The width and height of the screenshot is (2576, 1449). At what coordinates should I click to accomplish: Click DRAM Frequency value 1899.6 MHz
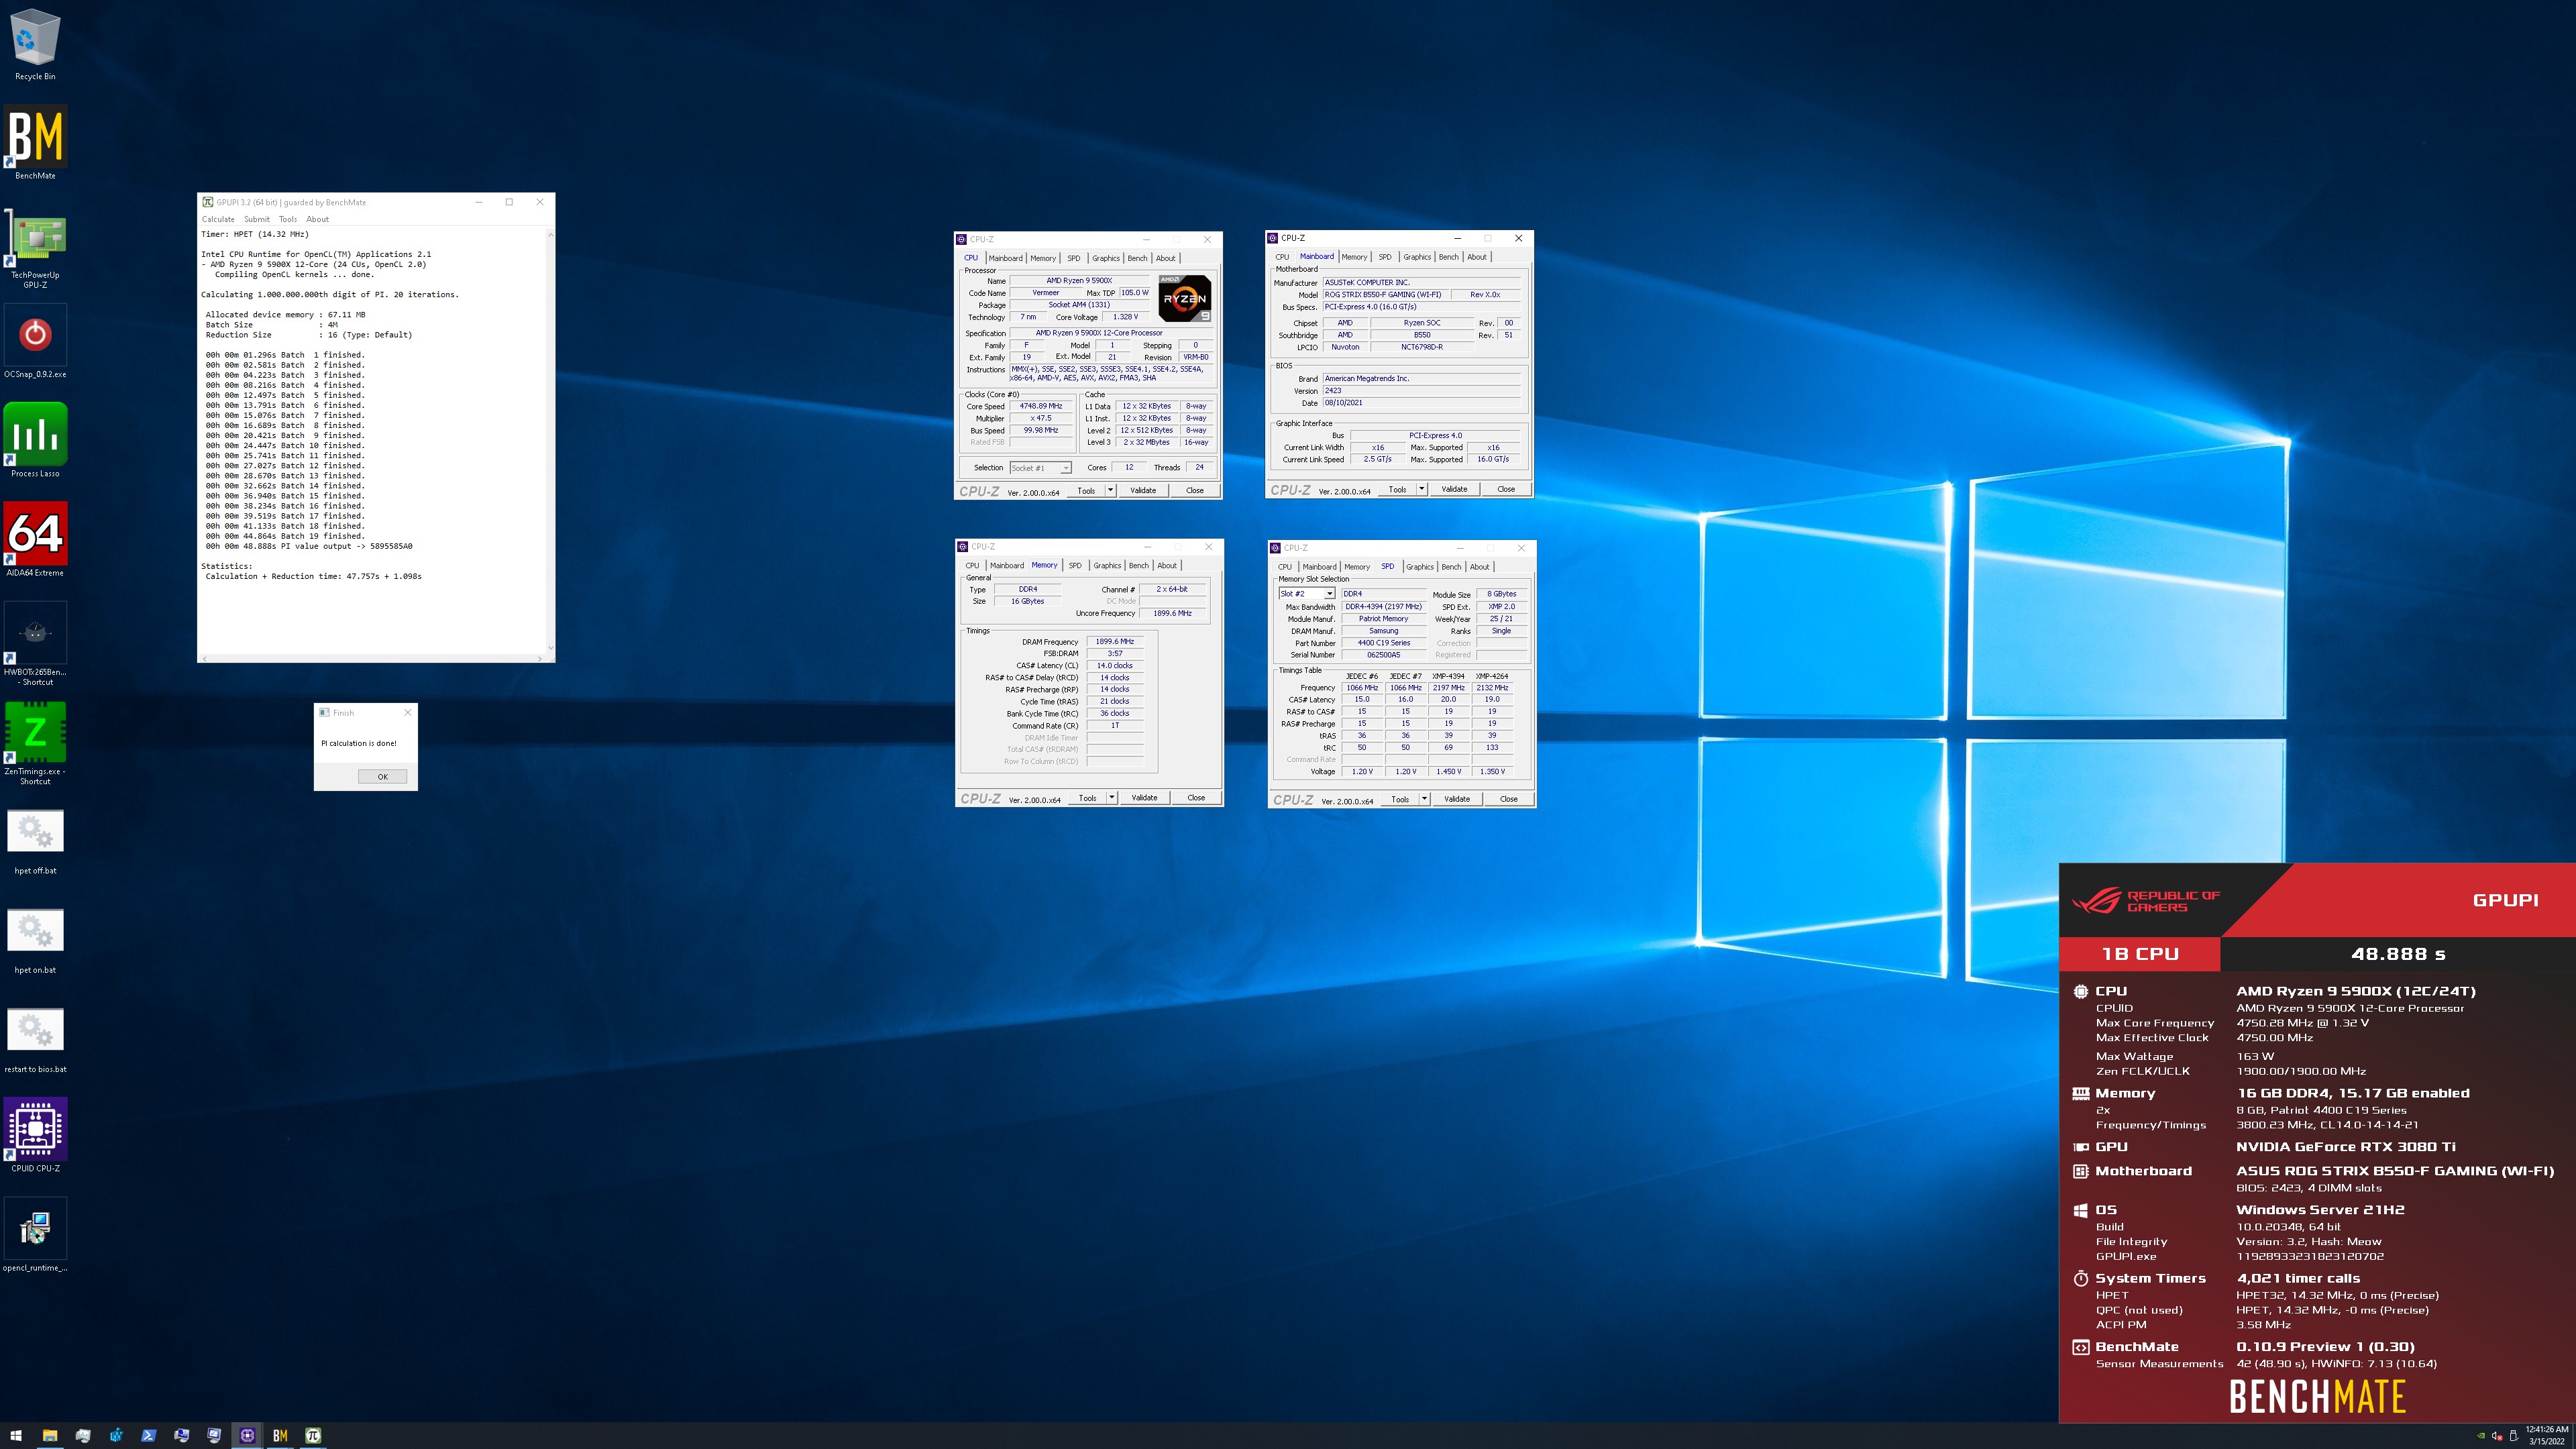(1114, 642)
